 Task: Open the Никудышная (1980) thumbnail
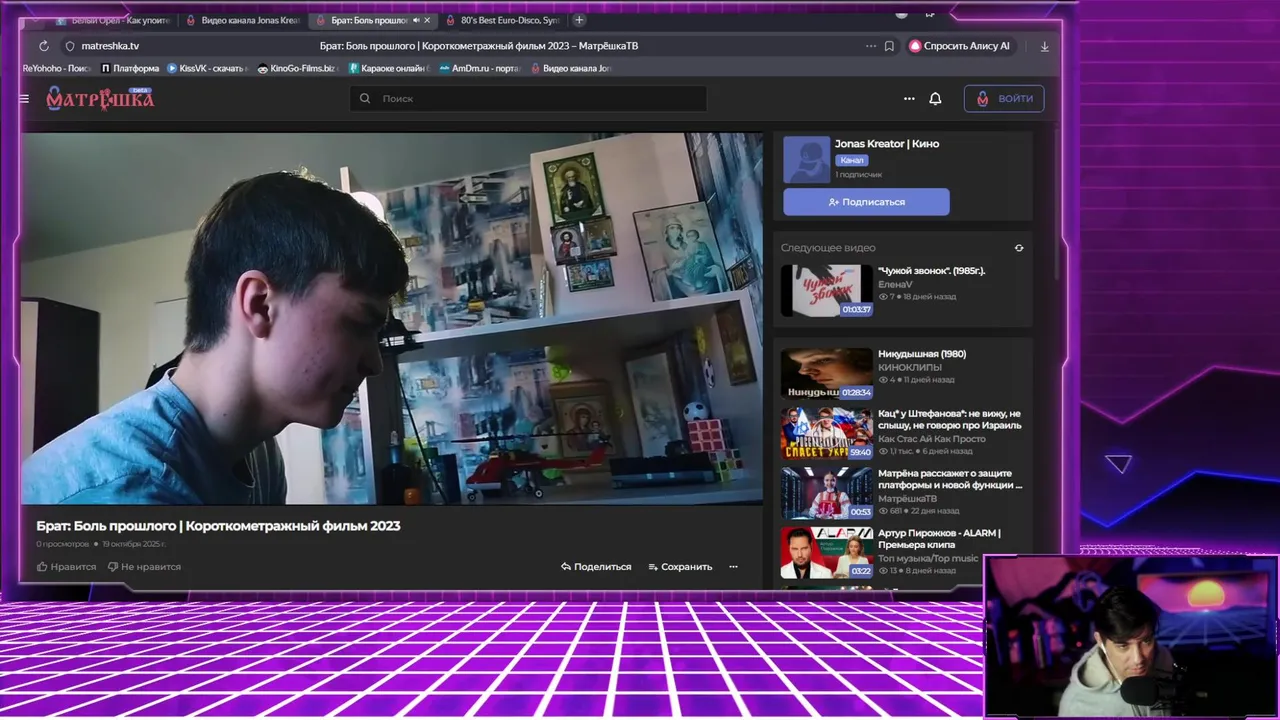tap(827, 373)
